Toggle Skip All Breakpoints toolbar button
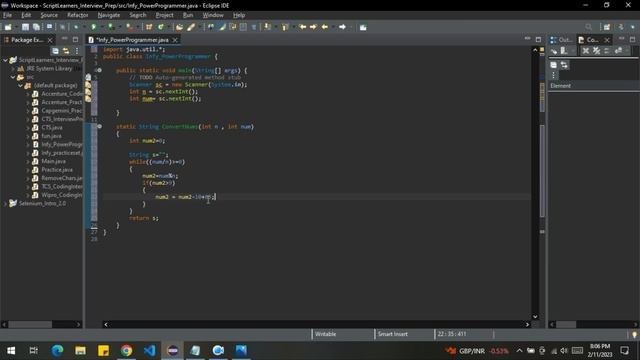 coord(62,27)
